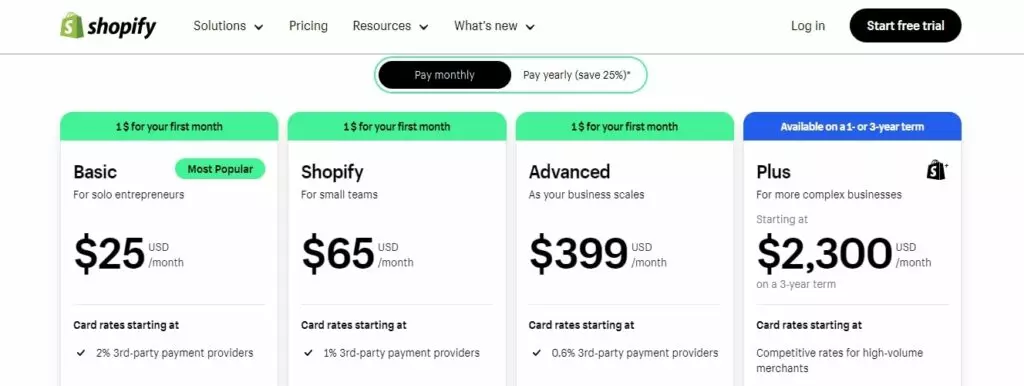Click the Start free trial button
Viewport: 1024px width, 386px height.
point(905,25)
